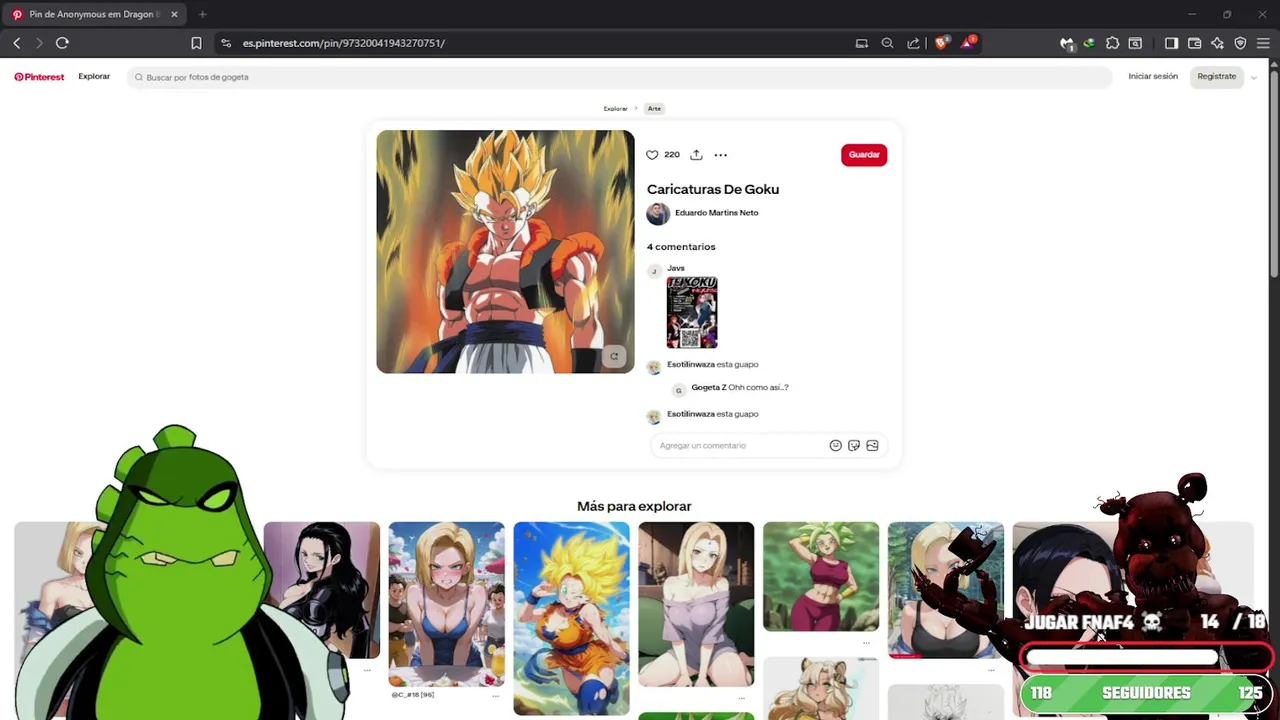Click Eduardo Martins Neto avatar
The image size is (1280, 720).
(658, 214)
